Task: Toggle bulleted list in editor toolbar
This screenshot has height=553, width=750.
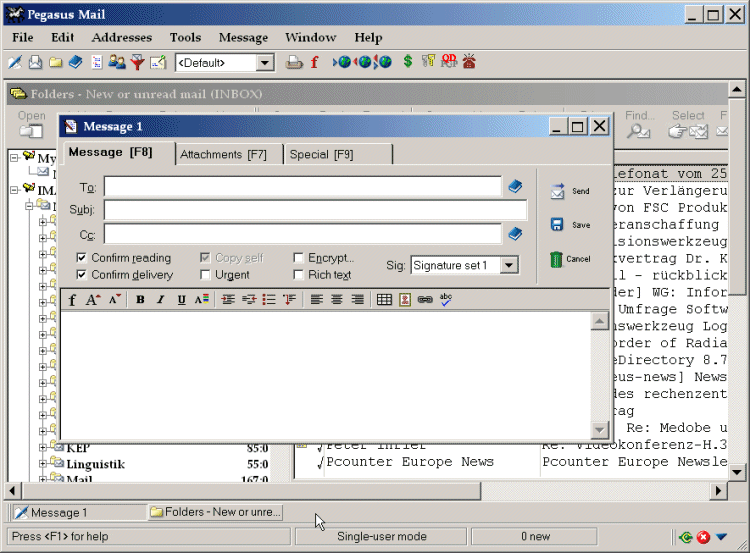Action: click(x=269, y=300)
